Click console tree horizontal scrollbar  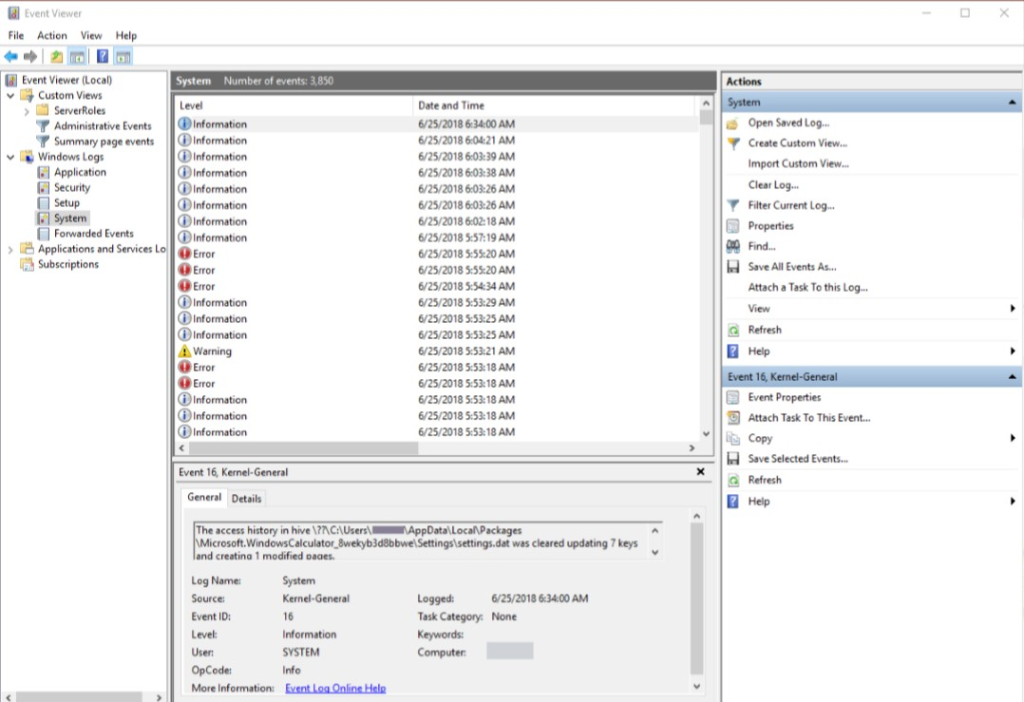(x=80, y=697)
